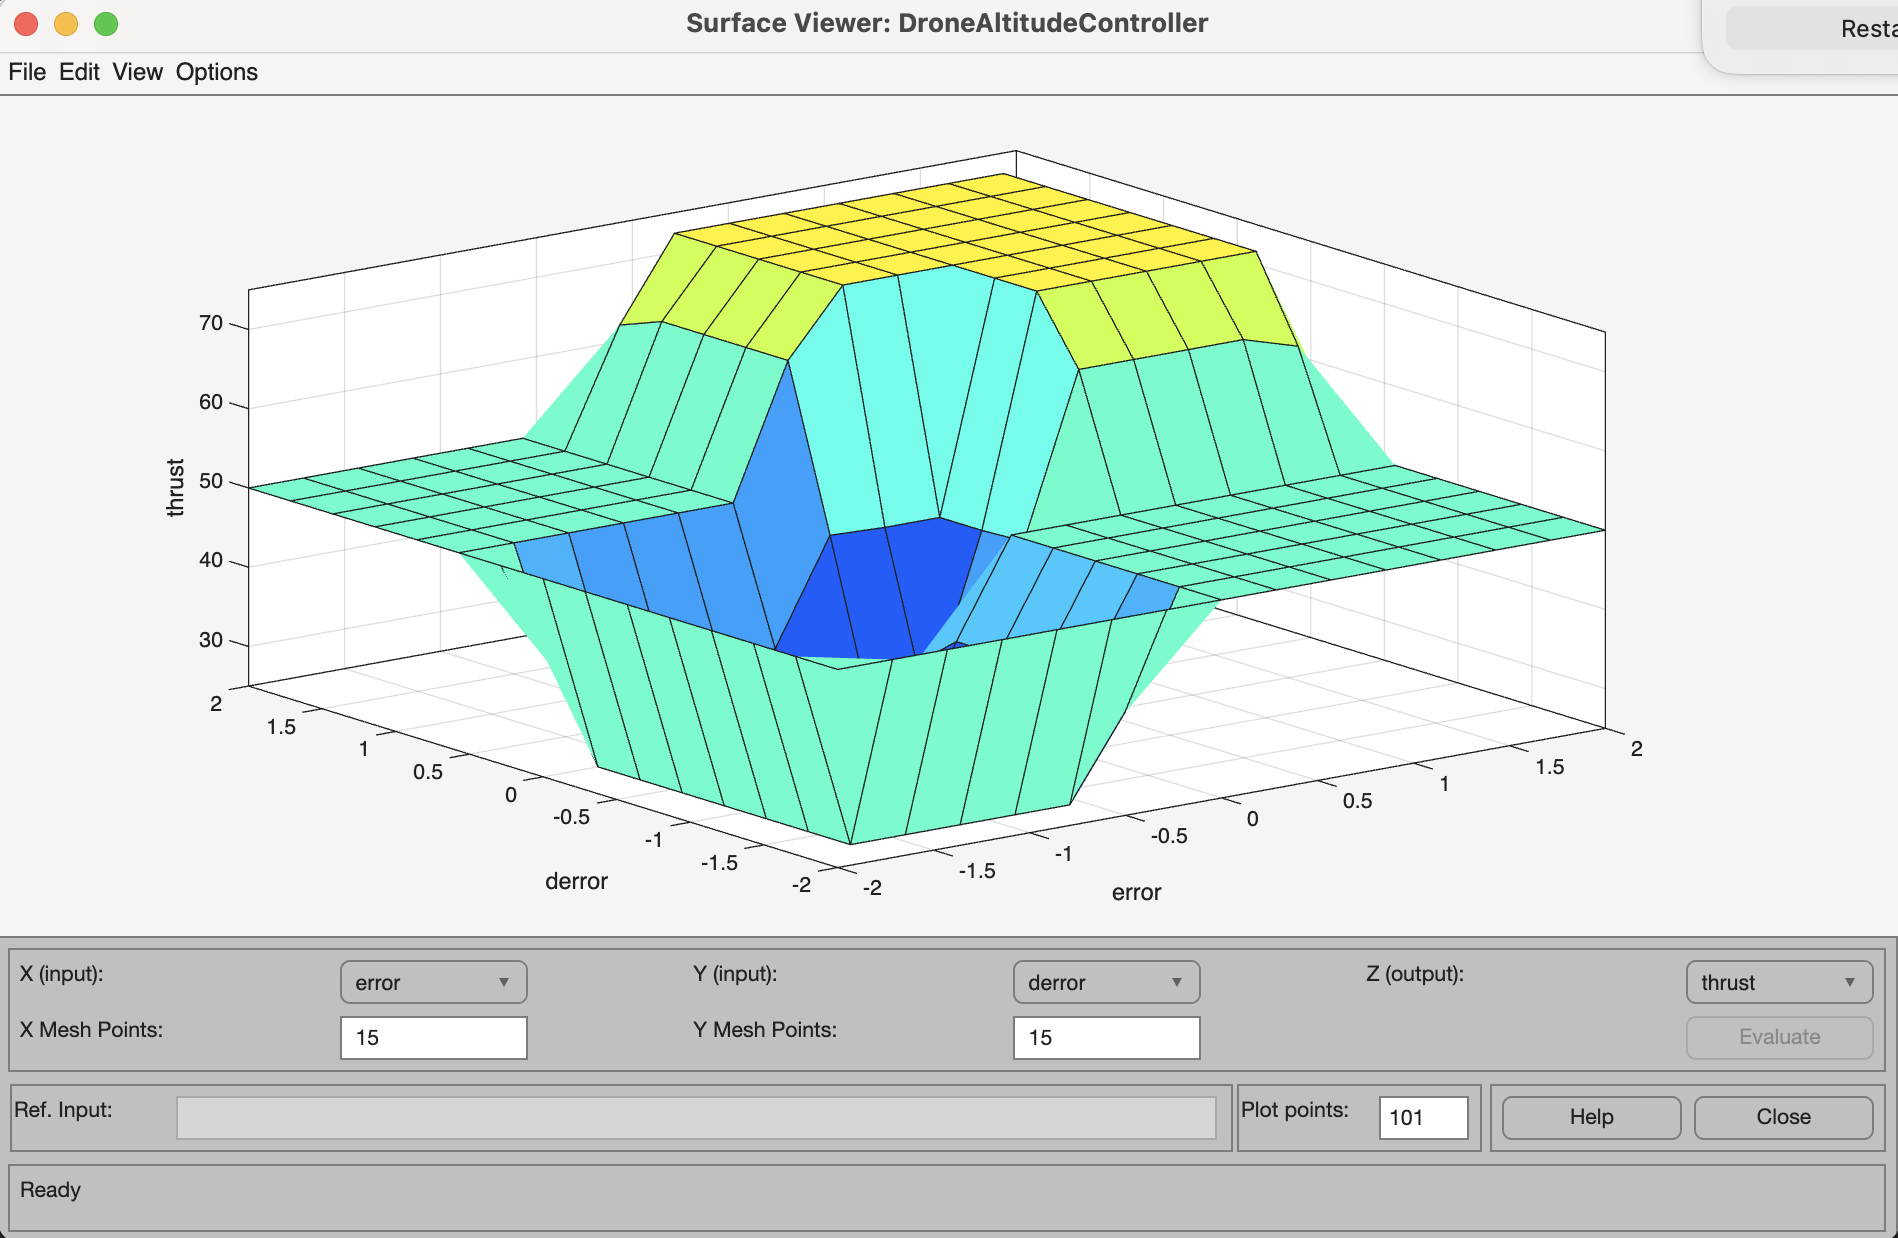1898x1238 pixels.
Task: Click the 'Y Mesh Points:' label
Action: click(x=765, y=1029)
